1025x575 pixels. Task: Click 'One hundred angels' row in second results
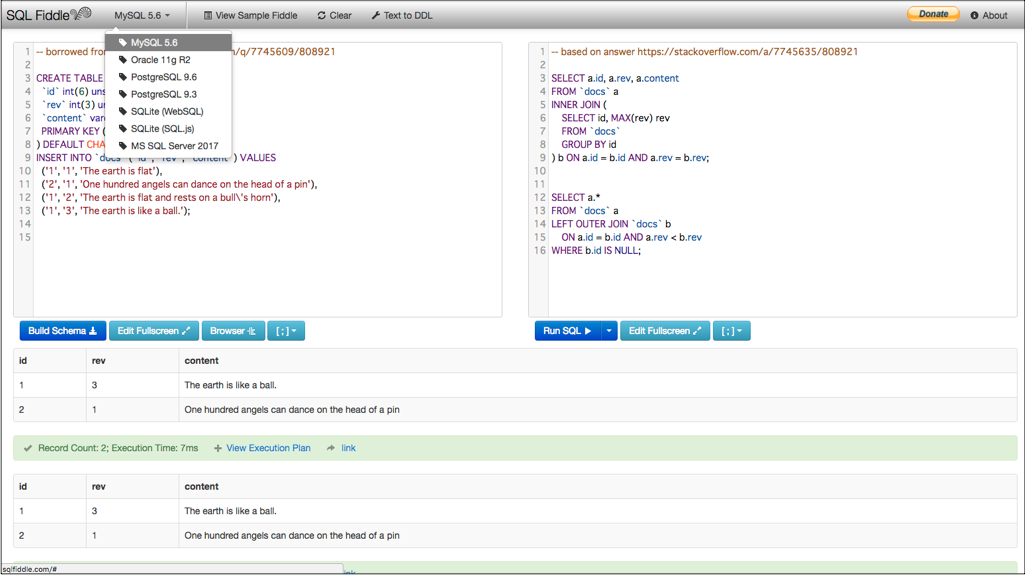[515, 535]
